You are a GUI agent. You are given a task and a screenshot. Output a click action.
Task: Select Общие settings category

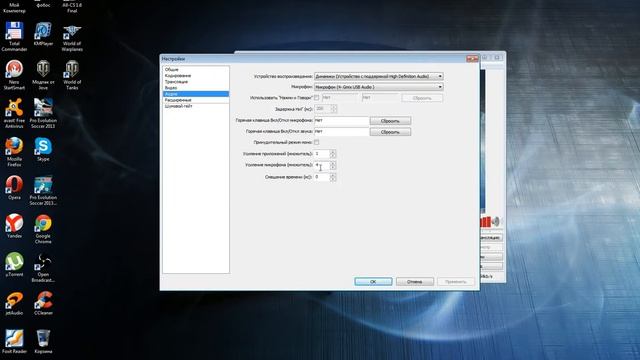click(x=196, y=69)
